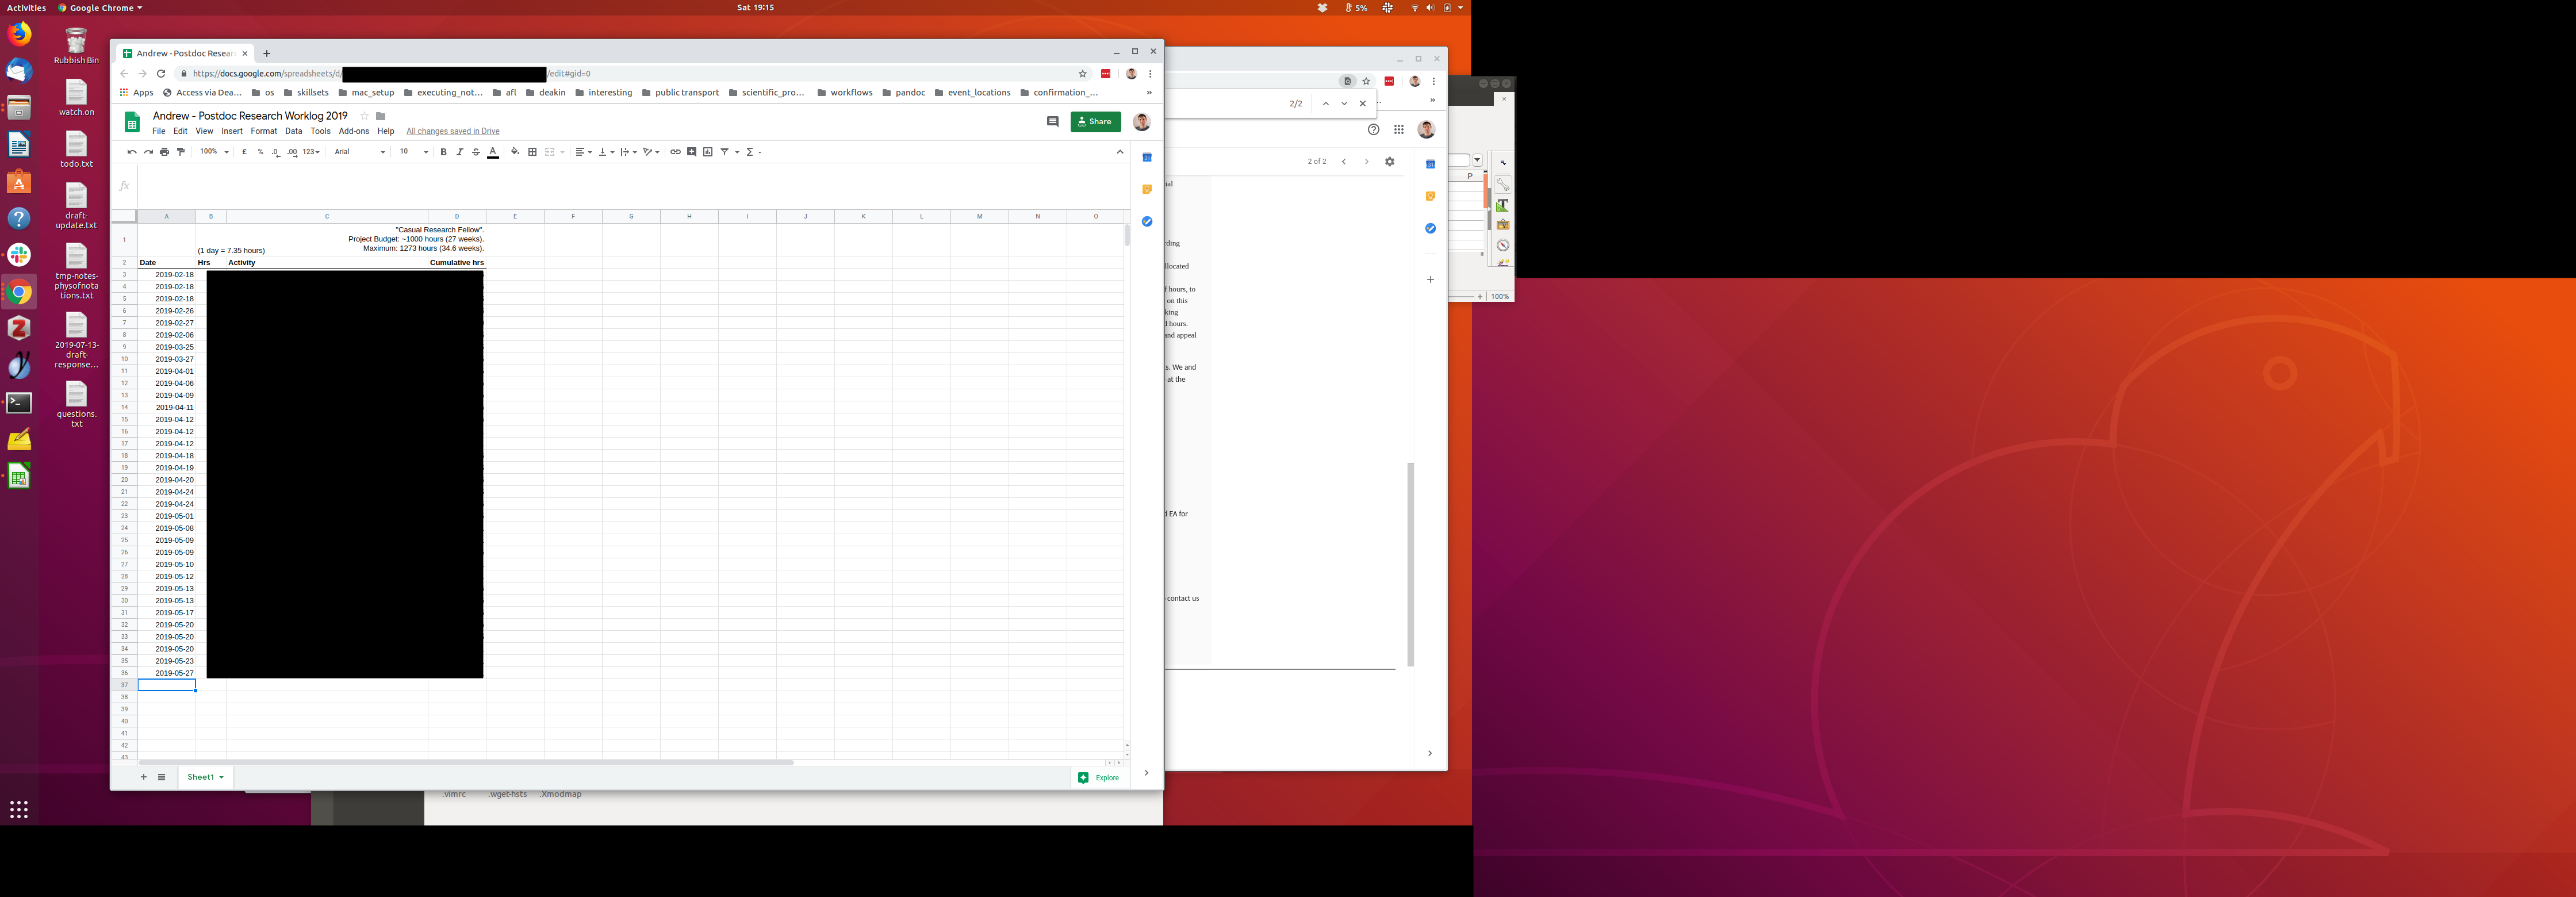This screenshot has width=2576, height=897.
Task: Open Google Keep sidebar icon
Action: click(1147, 189)
